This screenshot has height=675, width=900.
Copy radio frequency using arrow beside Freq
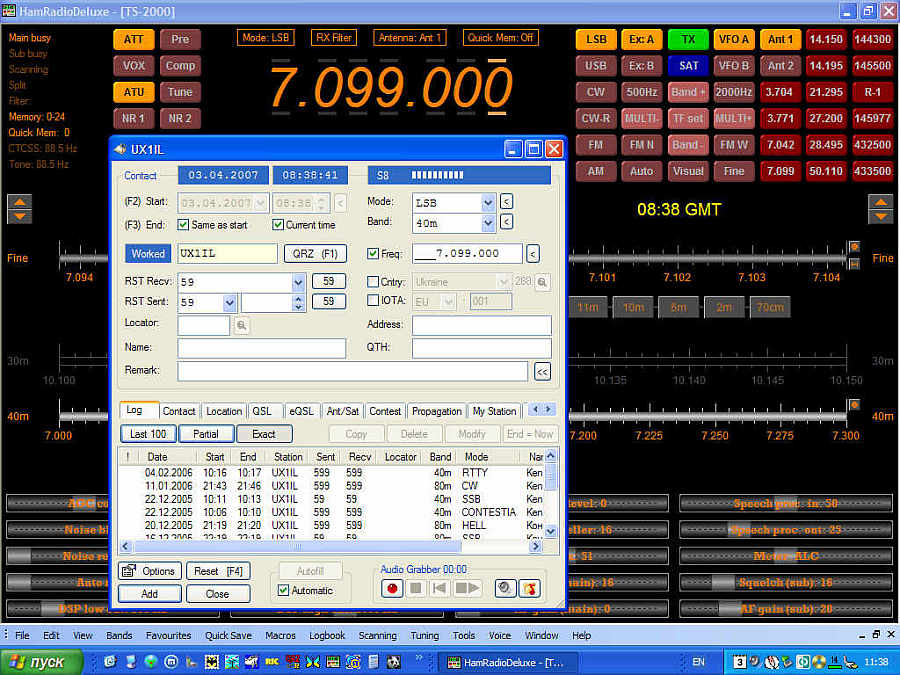tap(533, 253)
